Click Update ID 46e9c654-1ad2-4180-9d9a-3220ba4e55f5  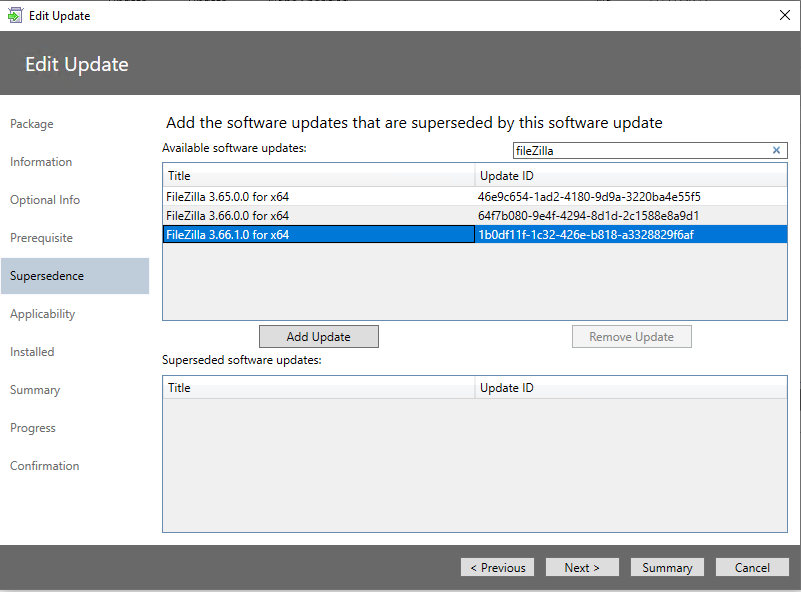click(589, 197)
